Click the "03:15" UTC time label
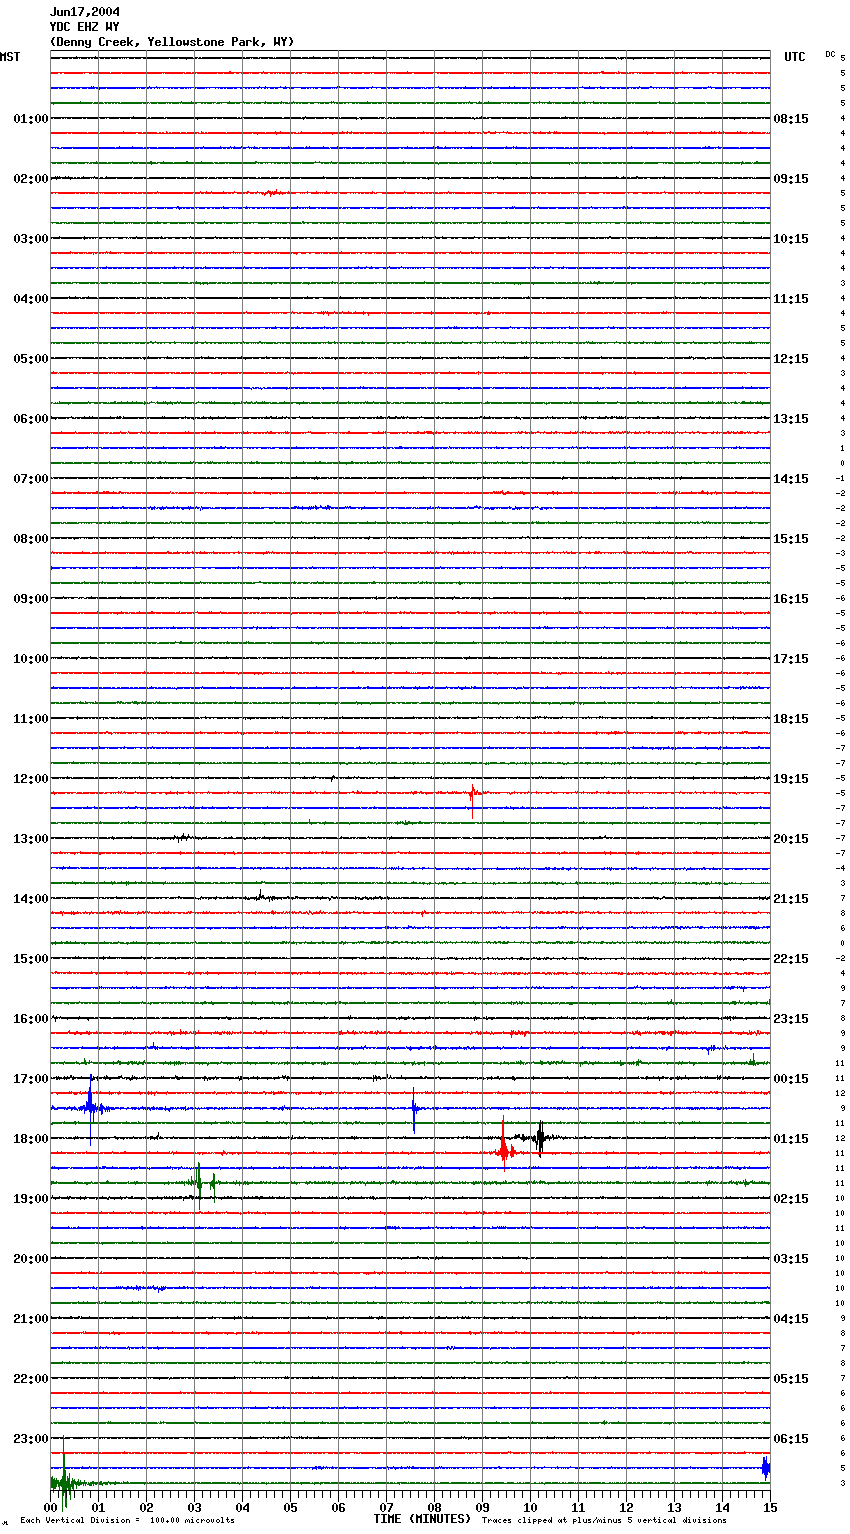 click(791, 1259)
